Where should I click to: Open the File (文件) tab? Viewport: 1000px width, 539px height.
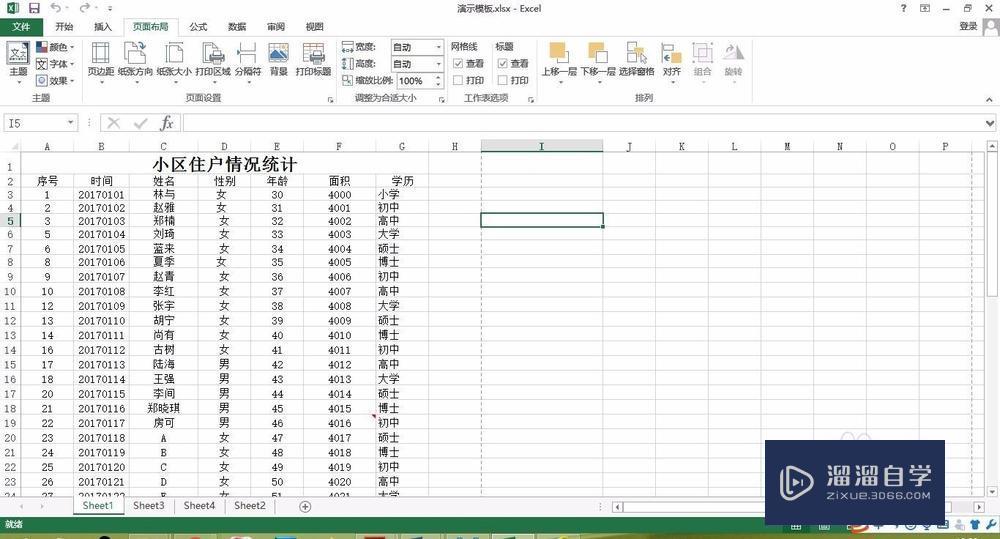(21, 27)
